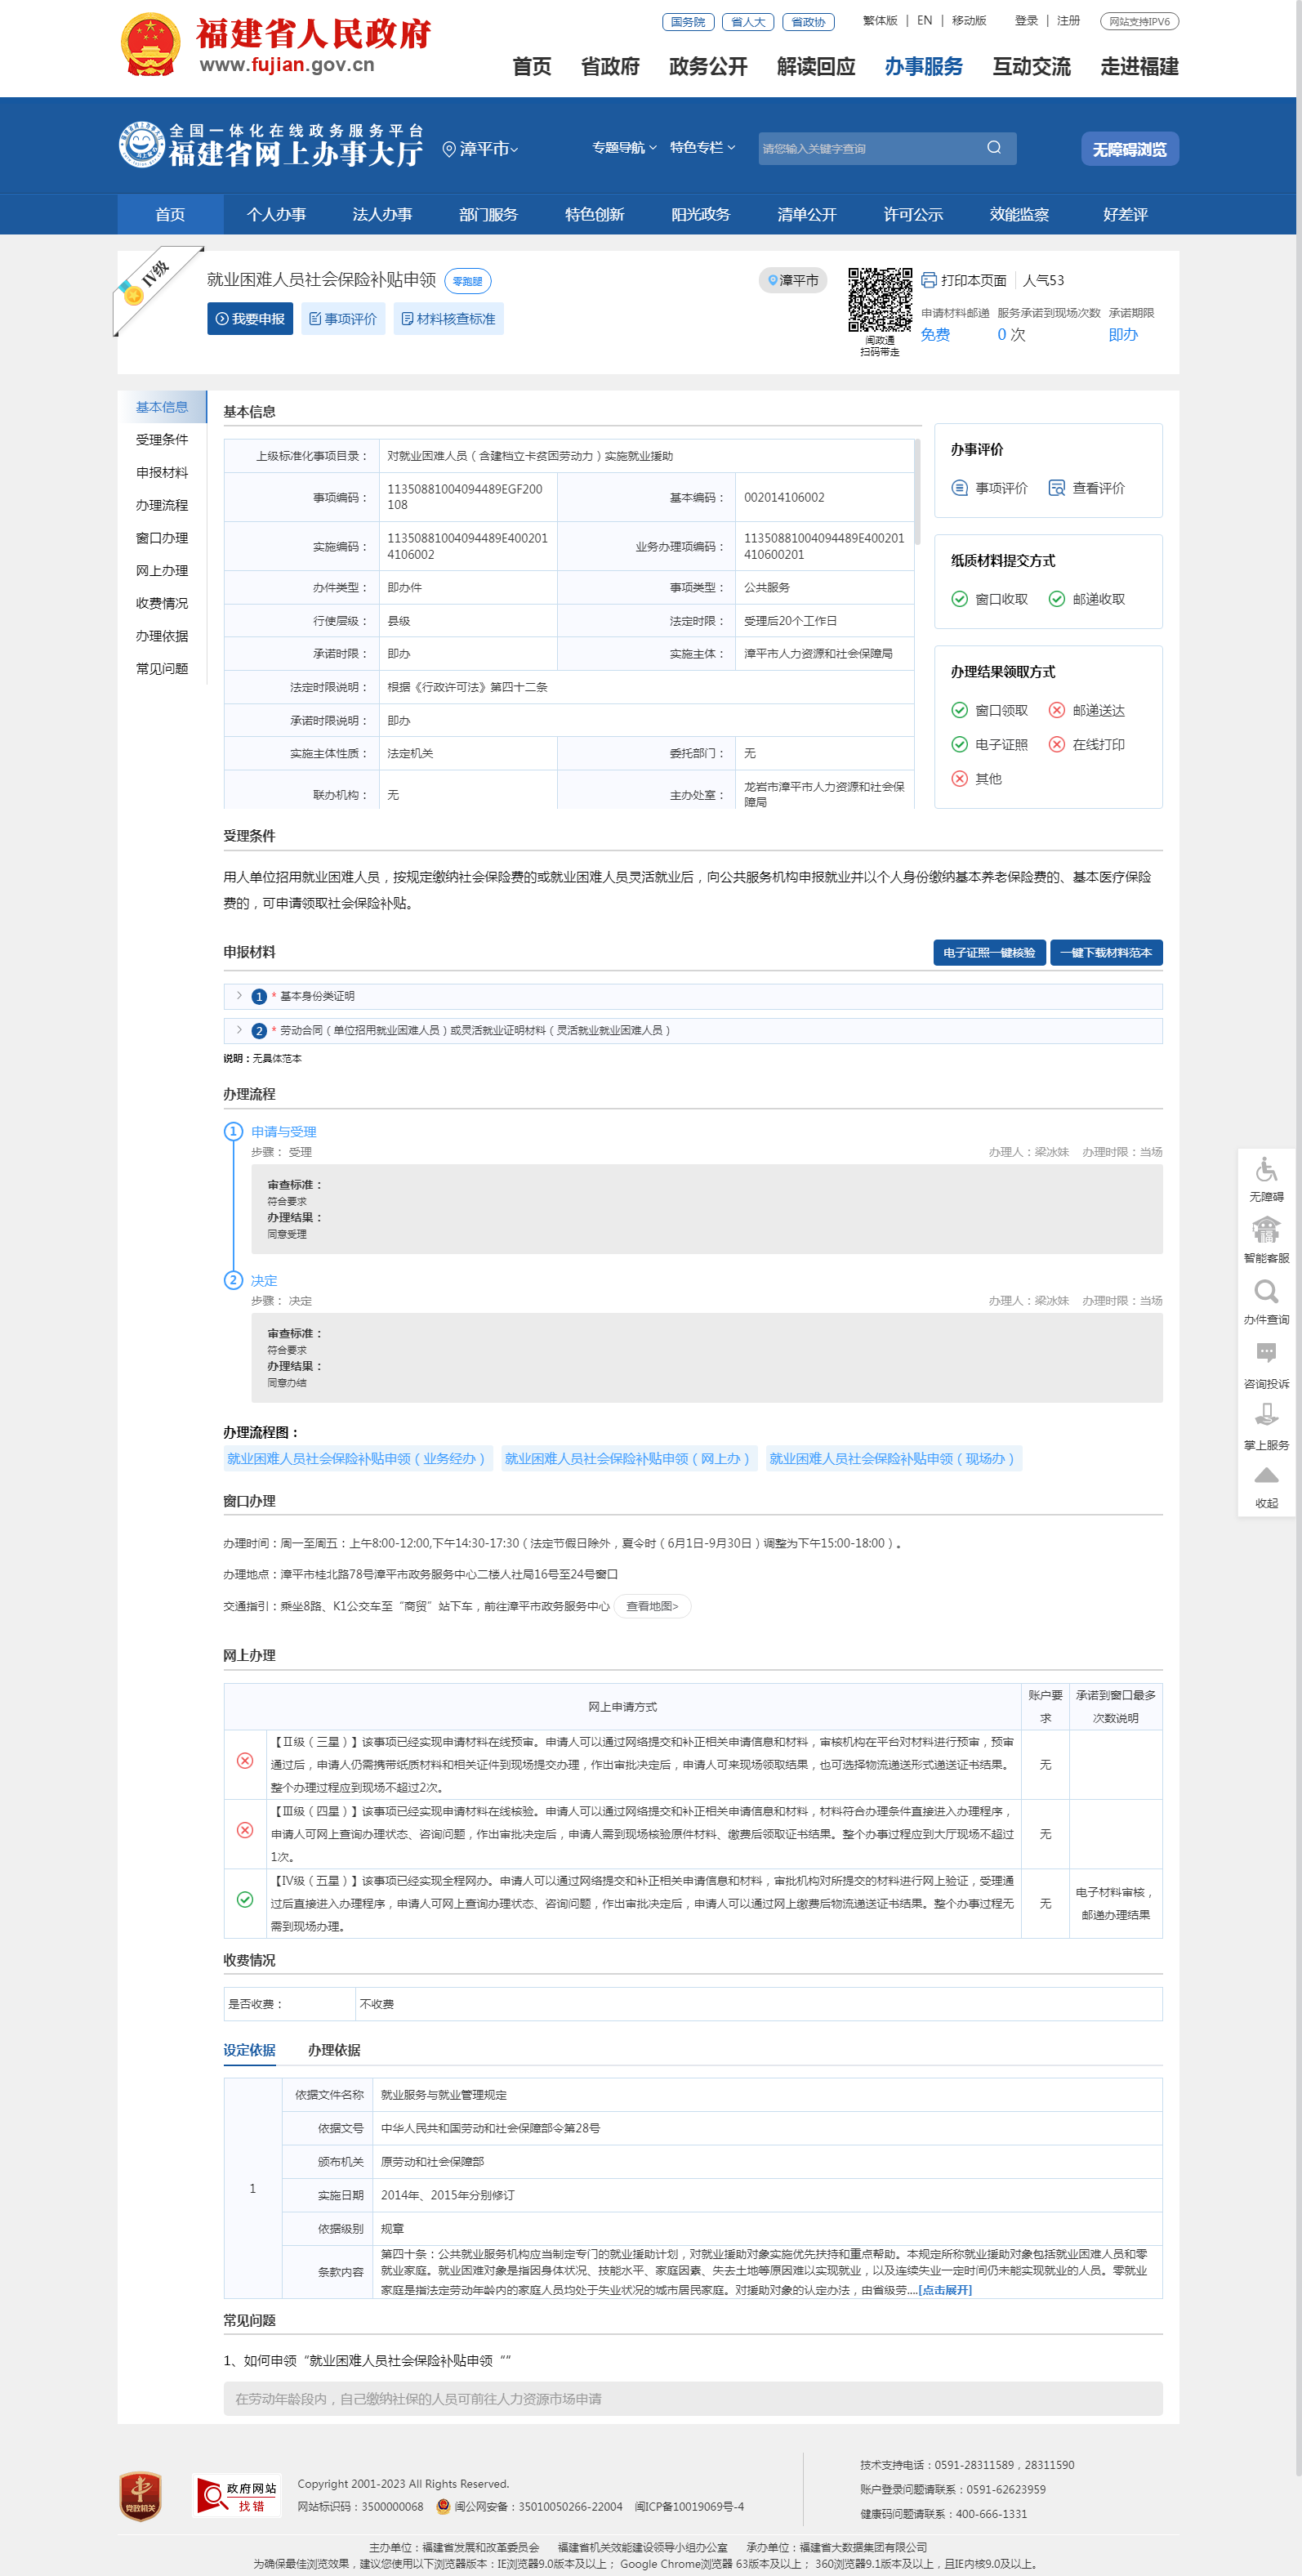Open 个人办事 nav tab

point(276,214)
